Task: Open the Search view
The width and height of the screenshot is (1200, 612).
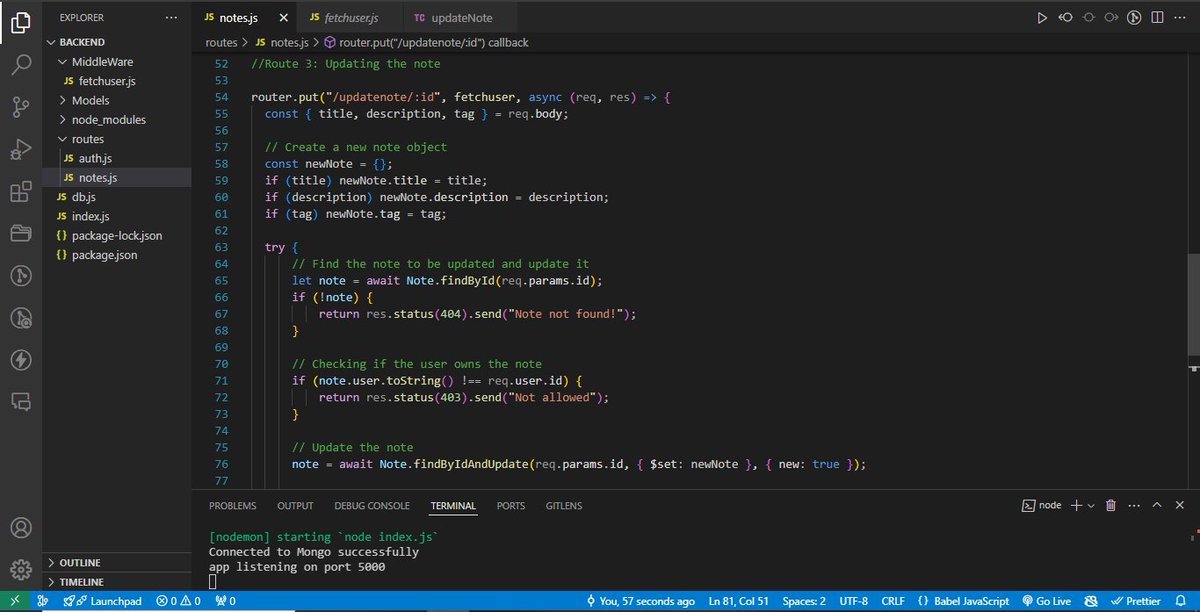Action: (20, 65)
